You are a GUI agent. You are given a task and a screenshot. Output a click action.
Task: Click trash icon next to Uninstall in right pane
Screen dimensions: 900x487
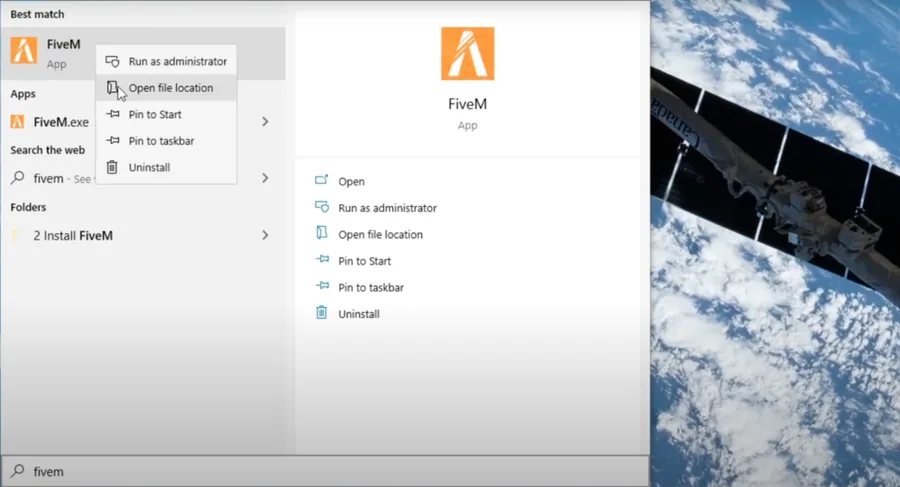[x=321, y=312]
